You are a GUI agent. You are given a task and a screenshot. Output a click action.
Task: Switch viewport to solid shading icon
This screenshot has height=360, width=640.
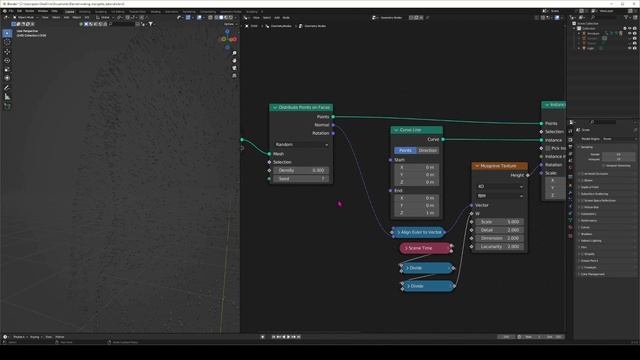coord(221,18)
